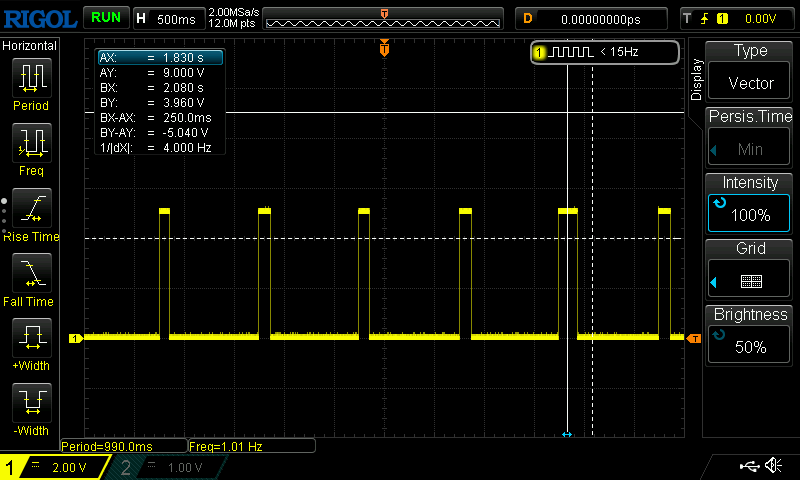Image resolution: width=800 pixels, height=480 pixels.
Task: Select the -Width measurement icon
Action: (x=32, y=402)
